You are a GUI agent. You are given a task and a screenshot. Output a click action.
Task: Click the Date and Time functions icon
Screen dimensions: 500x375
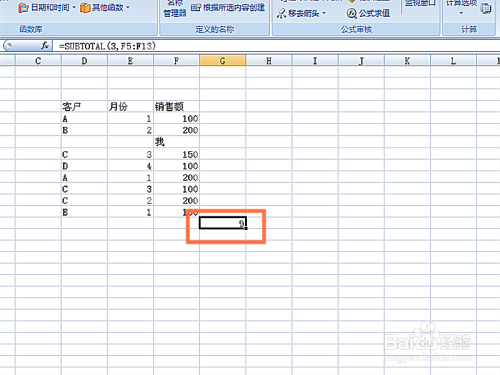(x=23, y=8)
